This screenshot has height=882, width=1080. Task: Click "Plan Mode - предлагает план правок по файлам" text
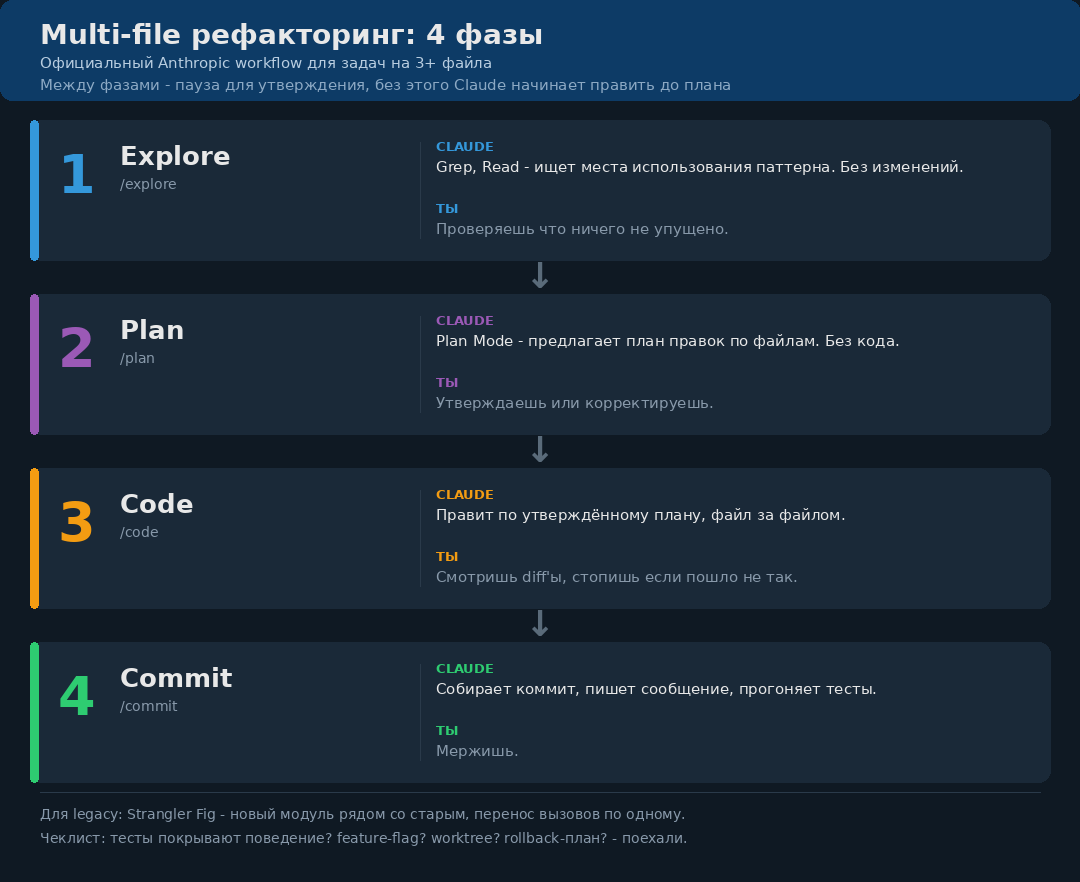pos(667,342)
